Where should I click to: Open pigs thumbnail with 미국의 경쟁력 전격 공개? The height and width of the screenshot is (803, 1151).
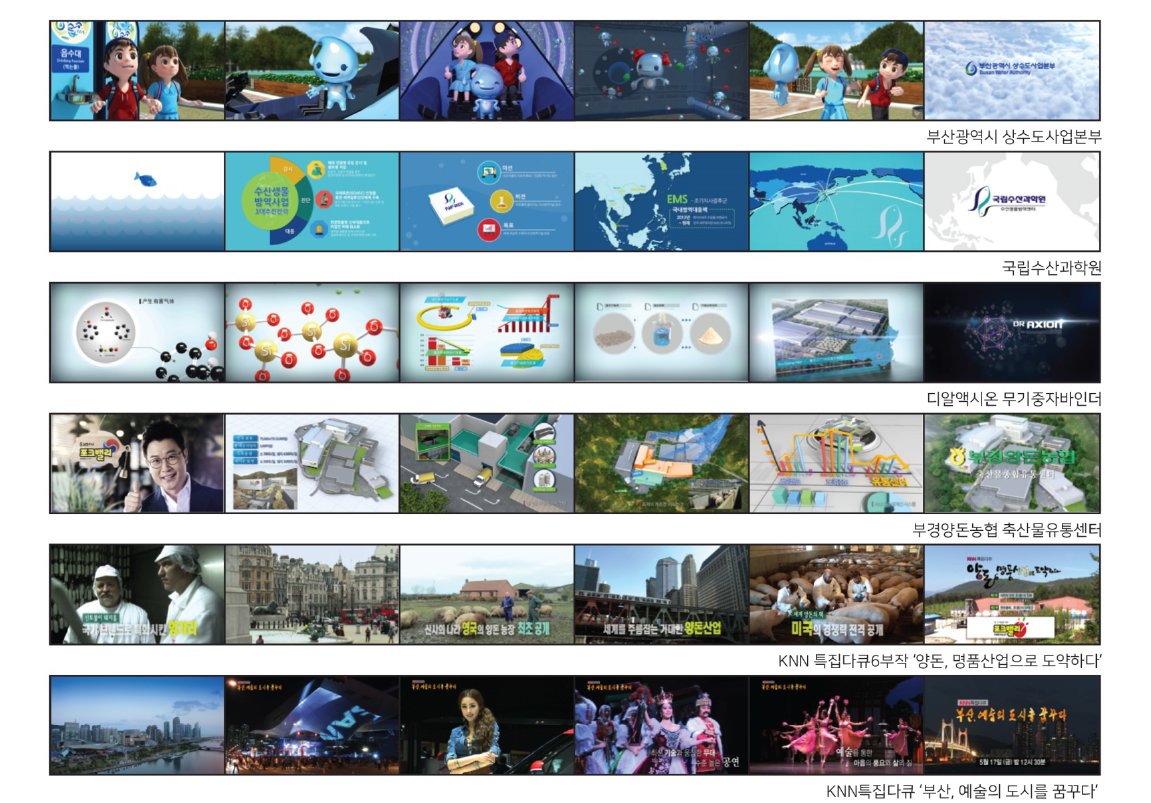[836, 595]
